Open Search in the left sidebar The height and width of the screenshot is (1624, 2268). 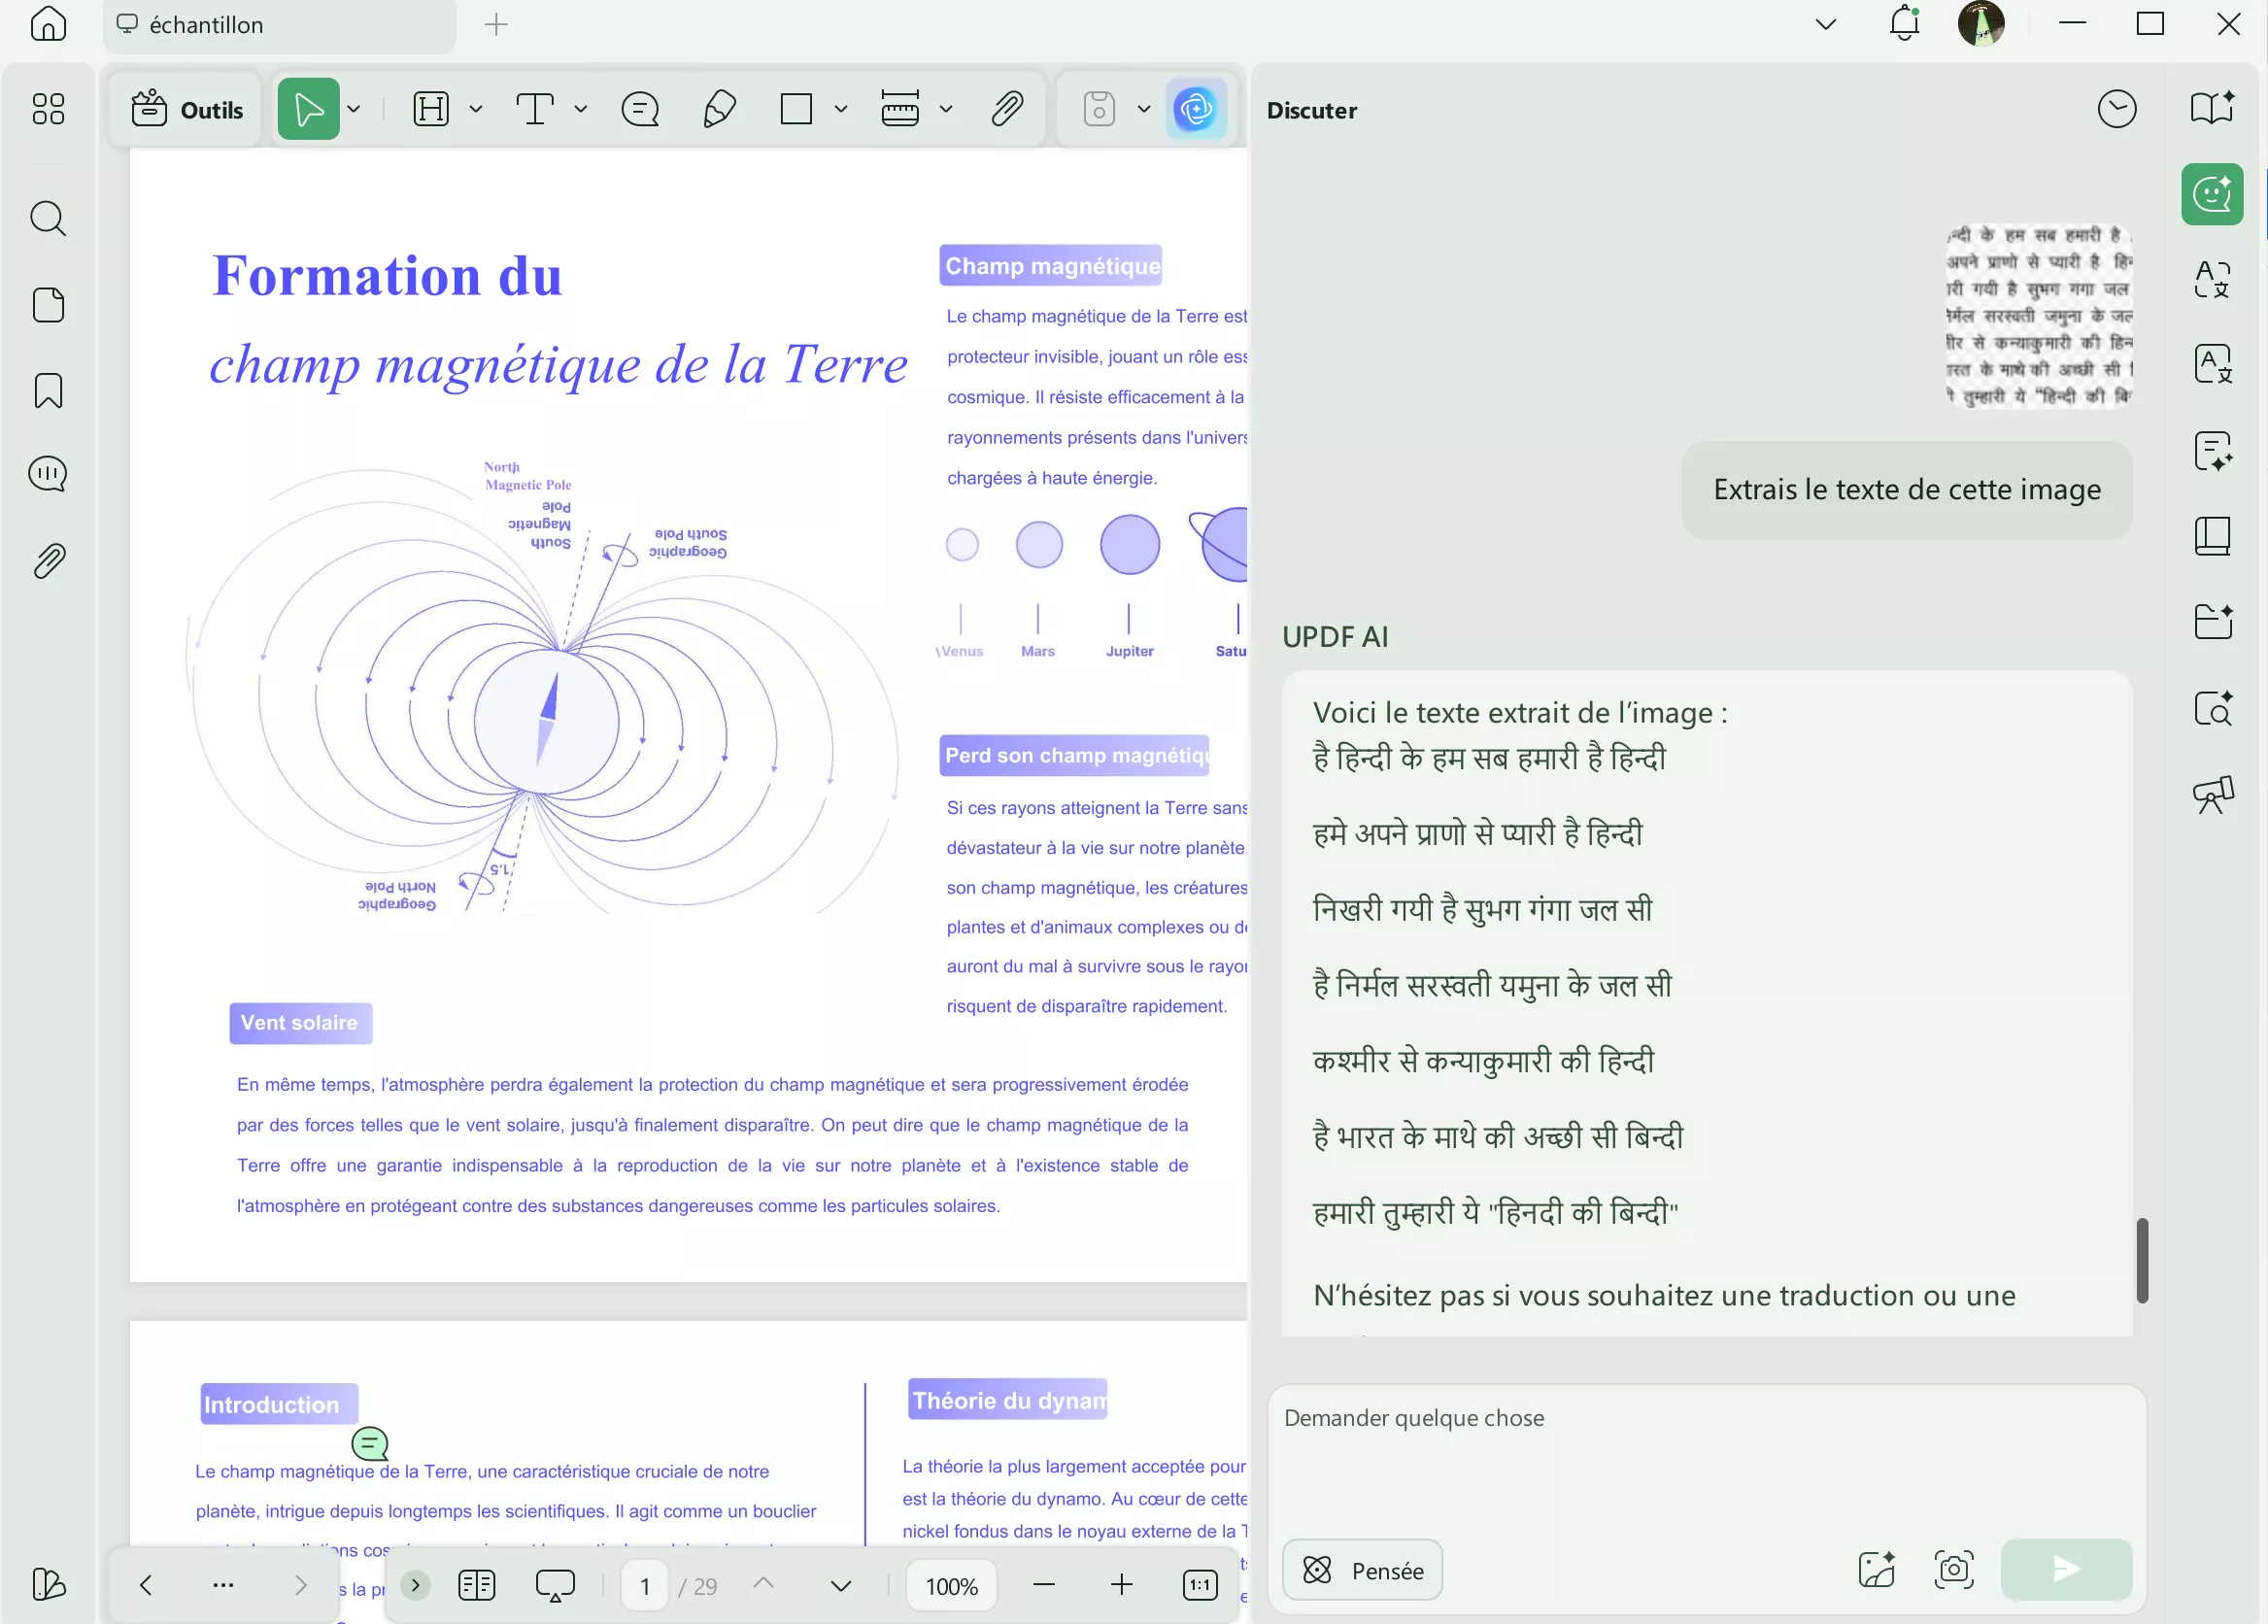(x=47, y=218)
